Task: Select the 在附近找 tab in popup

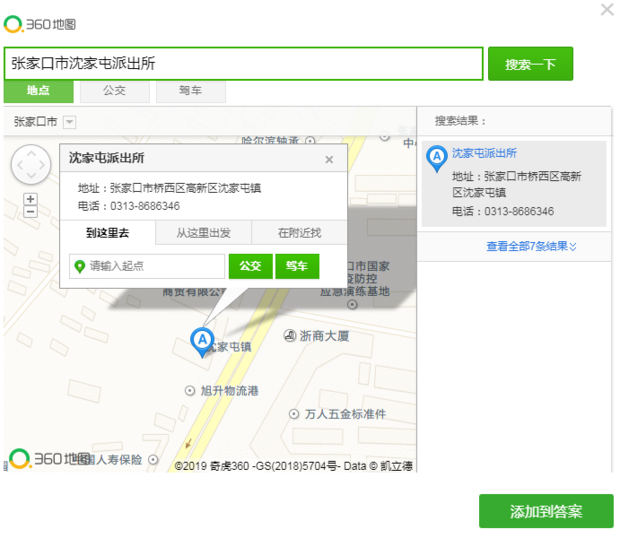Action: click(299, 233)
